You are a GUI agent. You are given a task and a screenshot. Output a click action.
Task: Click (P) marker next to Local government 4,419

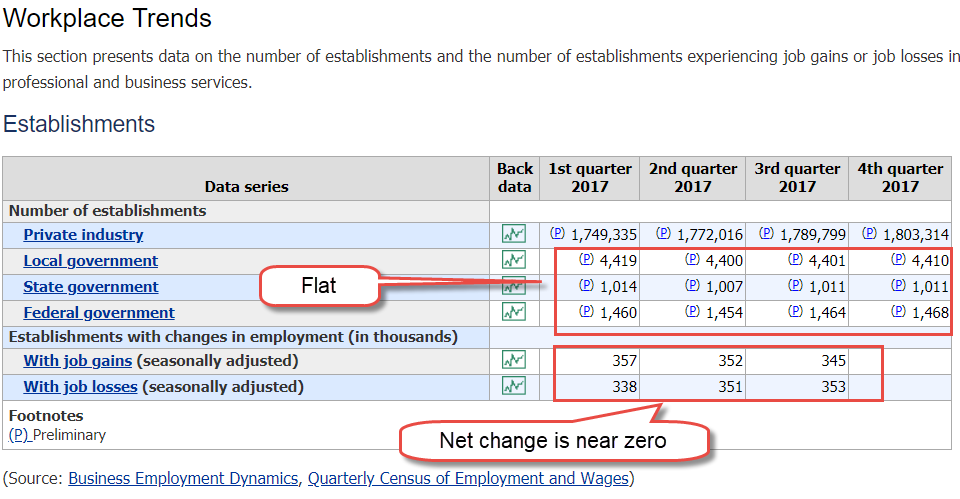click(586, 260)
